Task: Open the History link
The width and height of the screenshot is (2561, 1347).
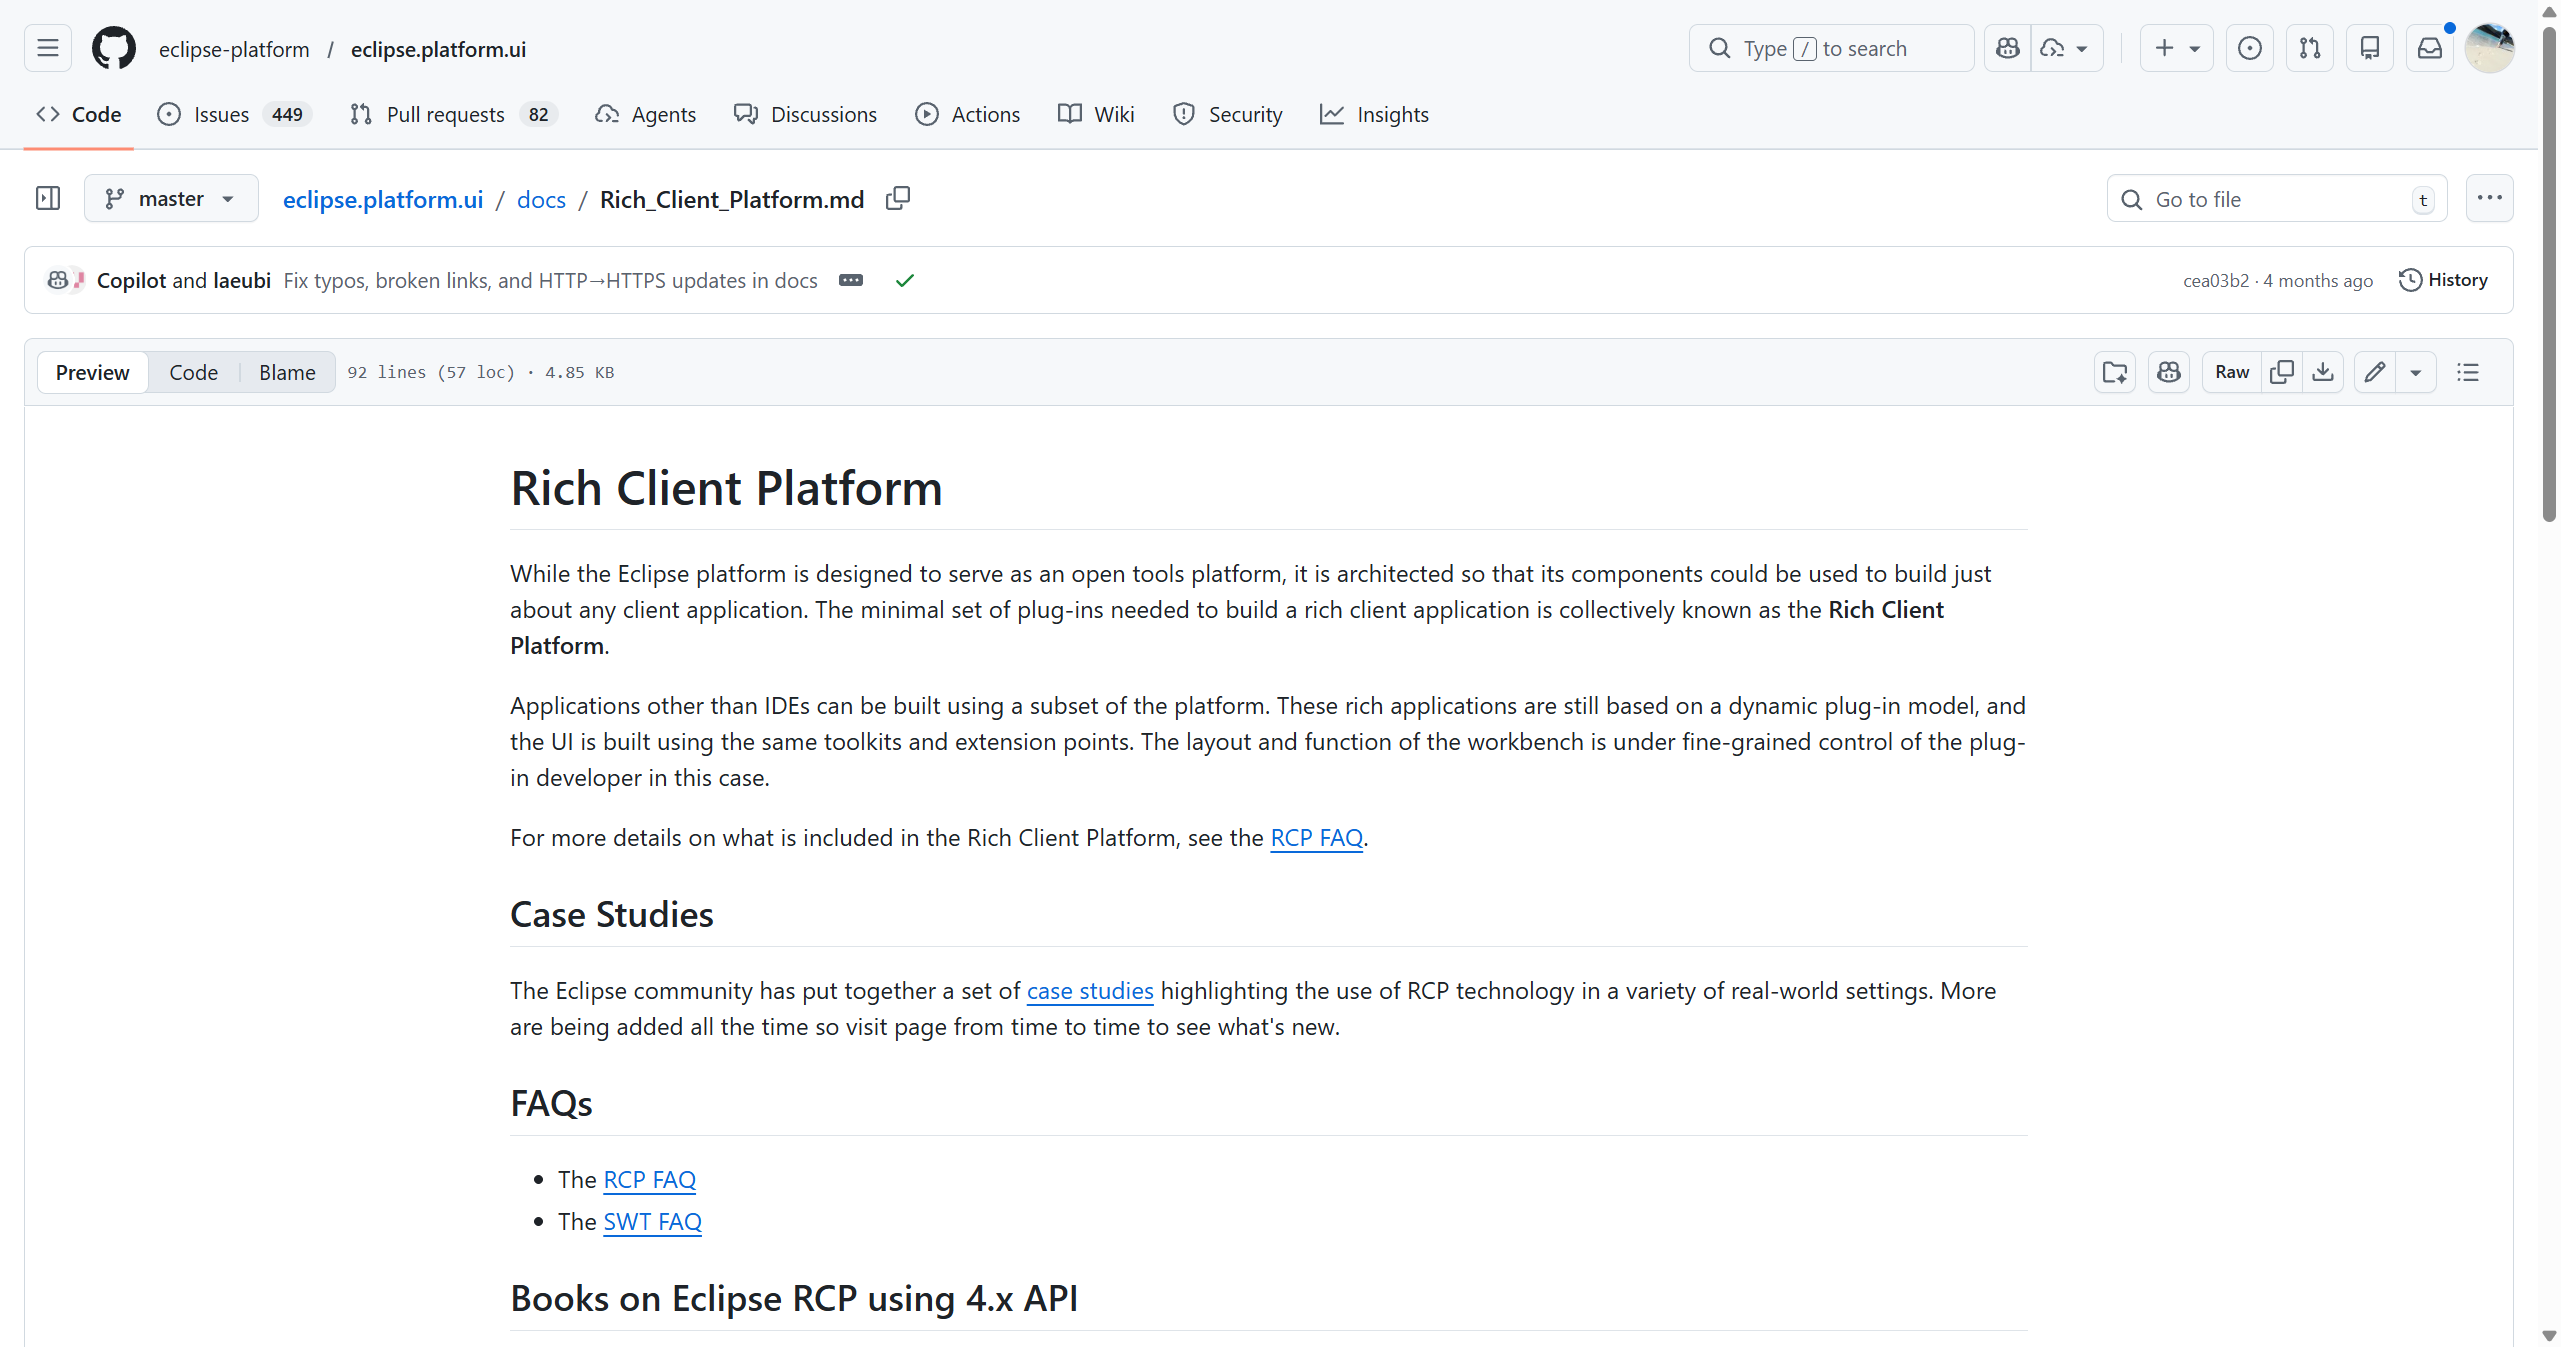Action: (x=2443, y=280)
